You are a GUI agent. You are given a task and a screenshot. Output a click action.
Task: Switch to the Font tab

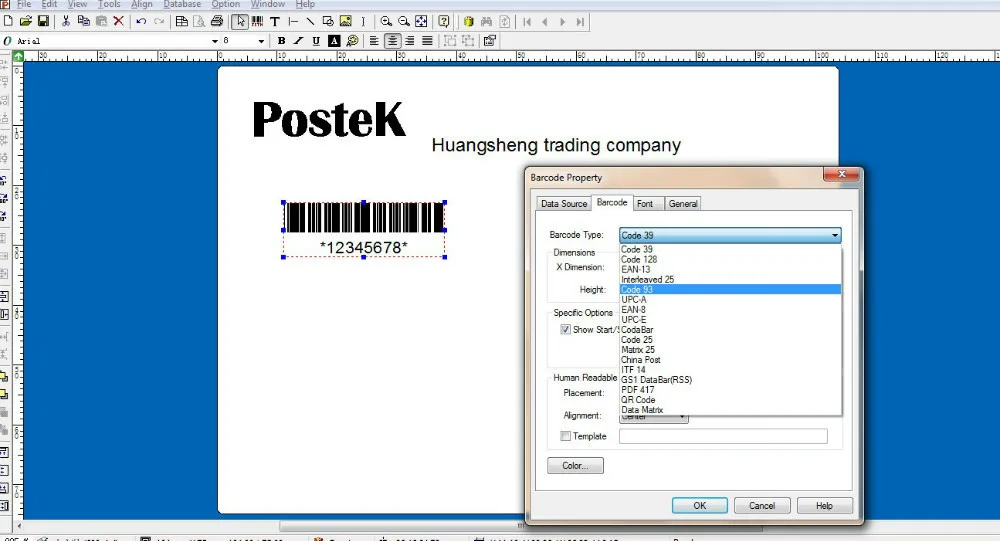(x=645, y=204)
